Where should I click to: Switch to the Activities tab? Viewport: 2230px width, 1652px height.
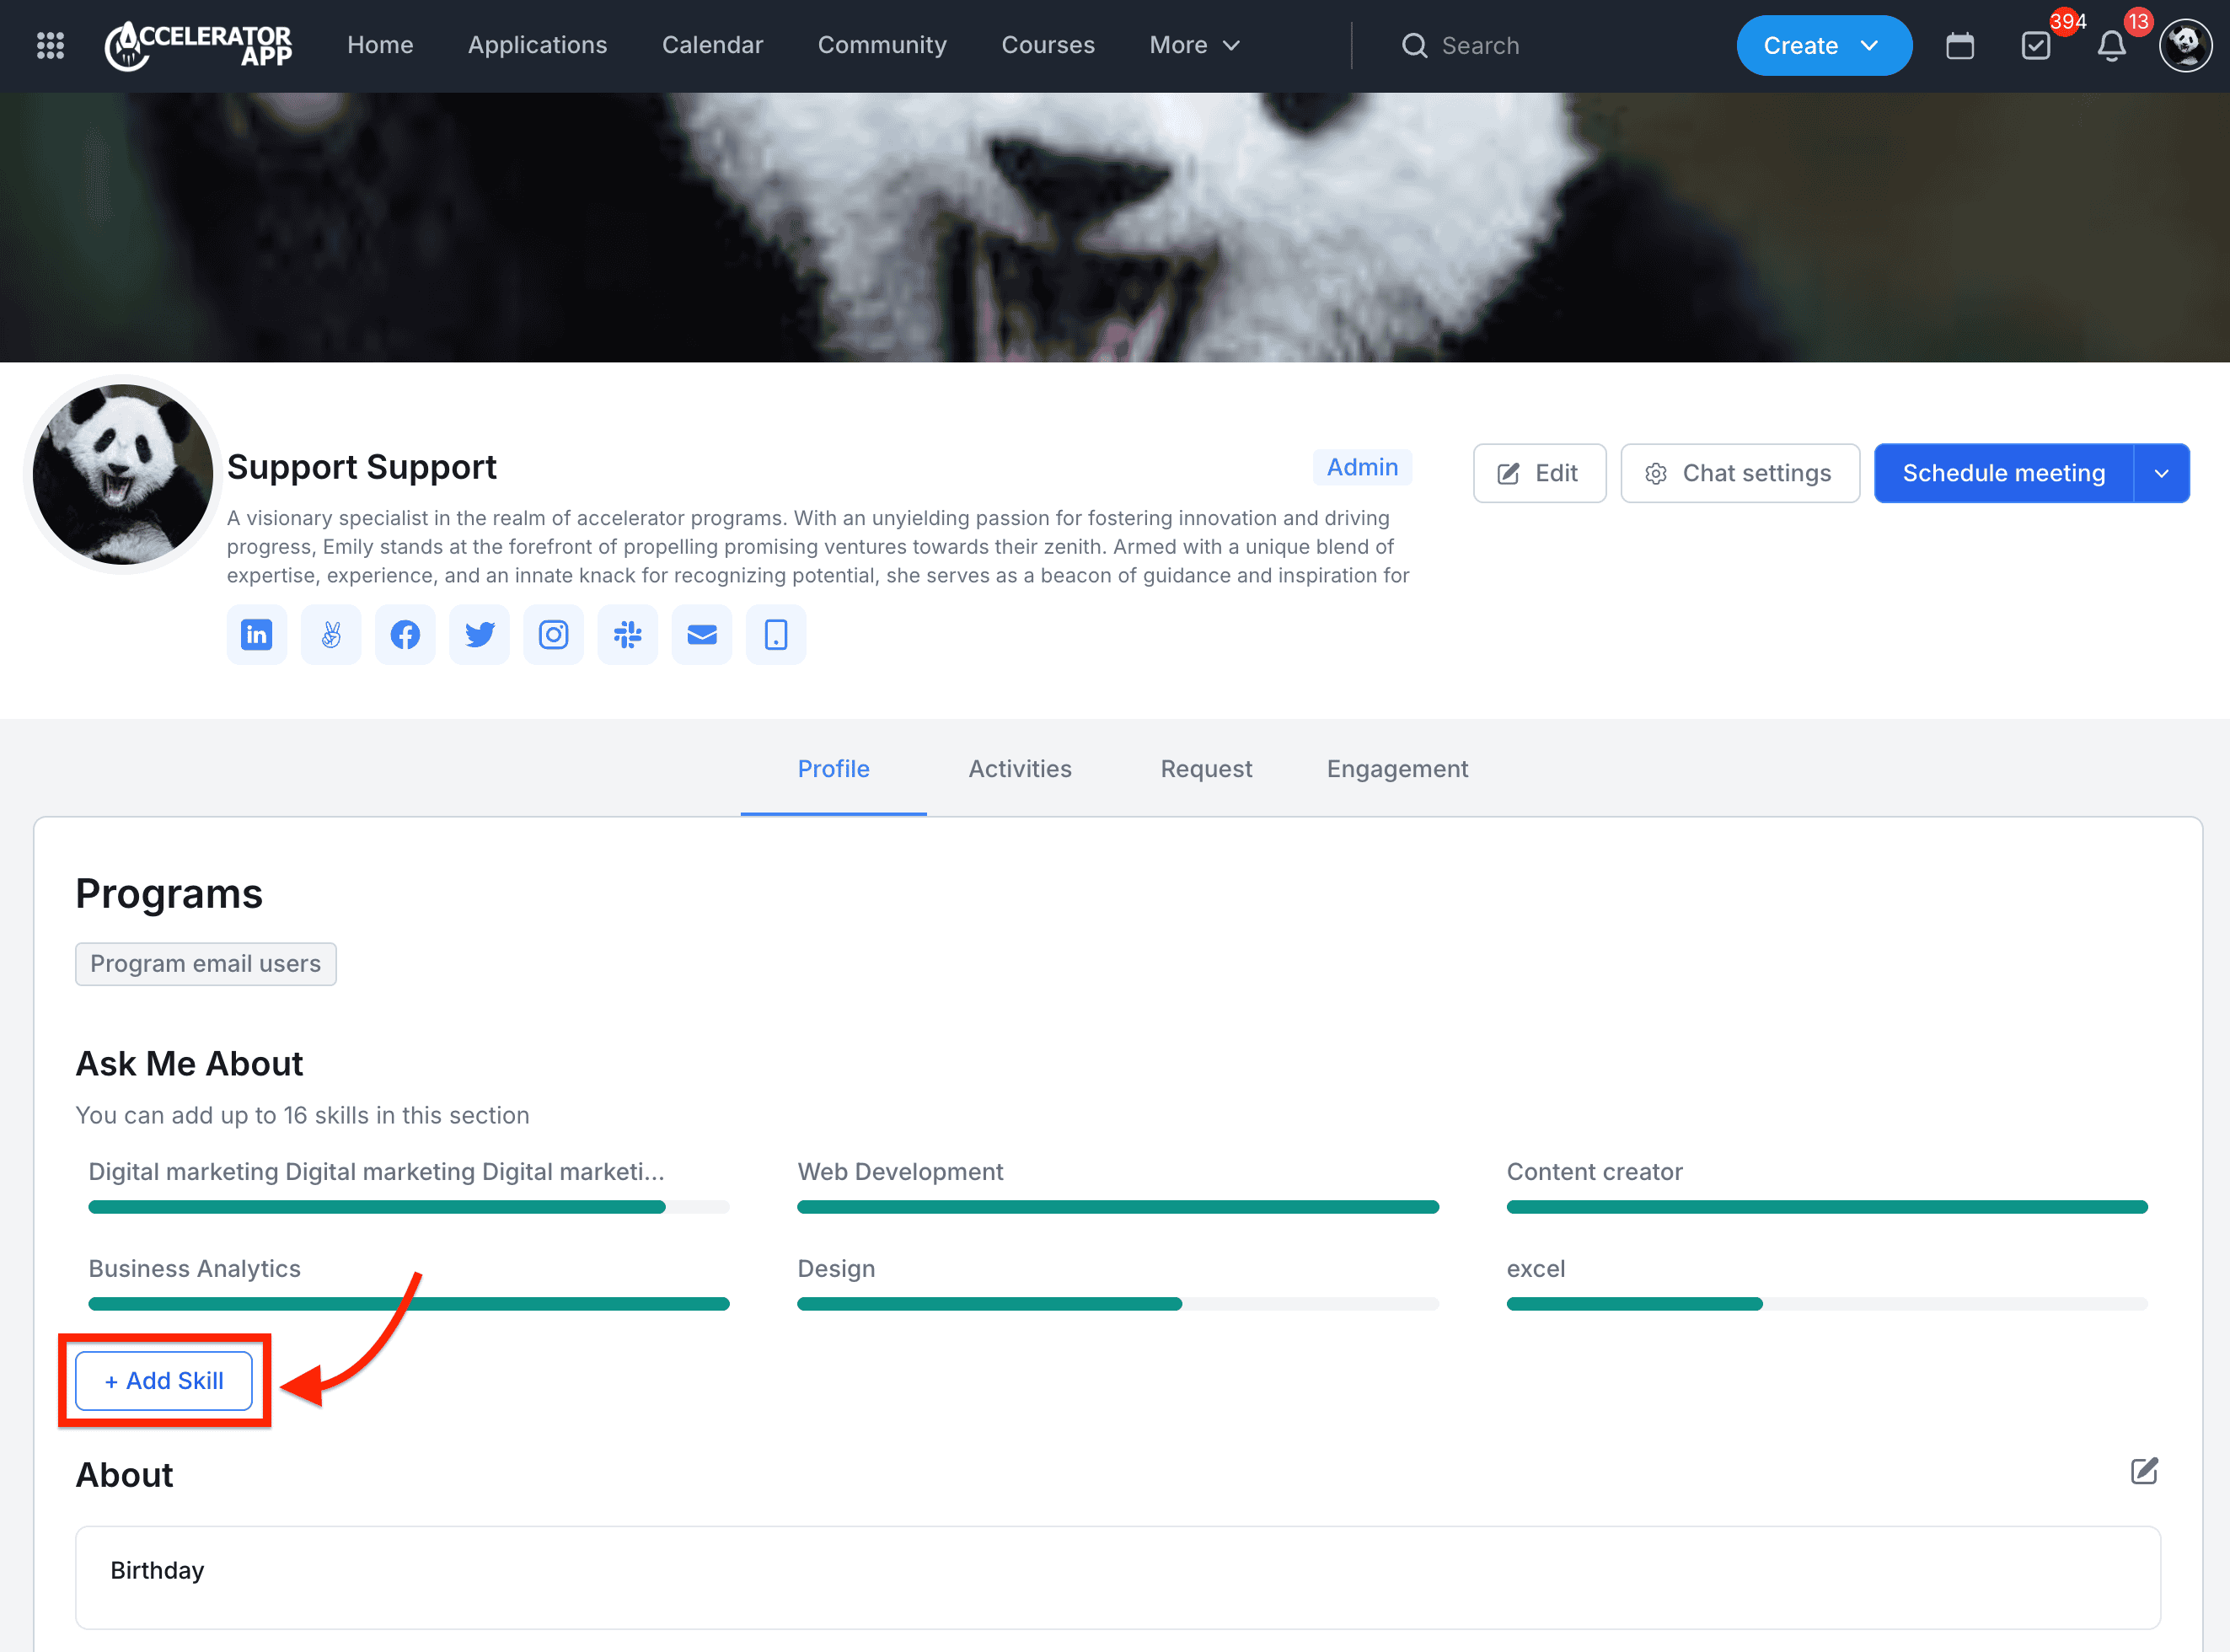pos(1019,769)
